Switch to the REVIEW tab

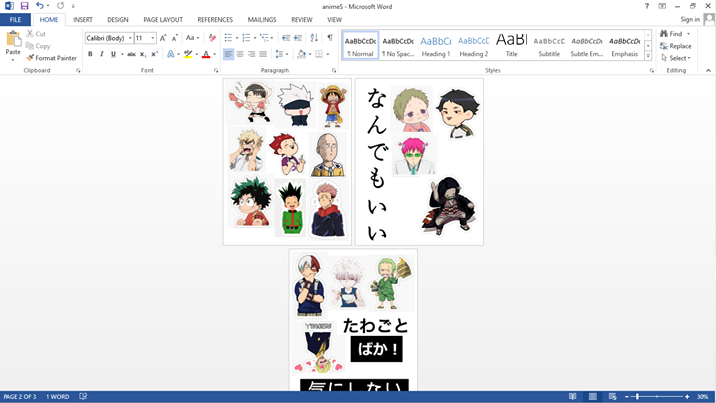pyautogui.click(x=302, y=20)
